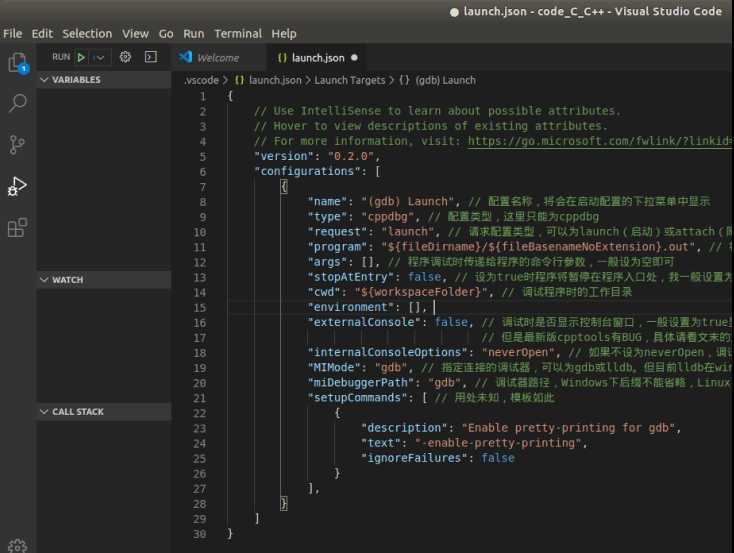Image resolution: width=734 pixels, height=553 pixels.
Task: Open the Terminal menu
Action: click(238, 34)
